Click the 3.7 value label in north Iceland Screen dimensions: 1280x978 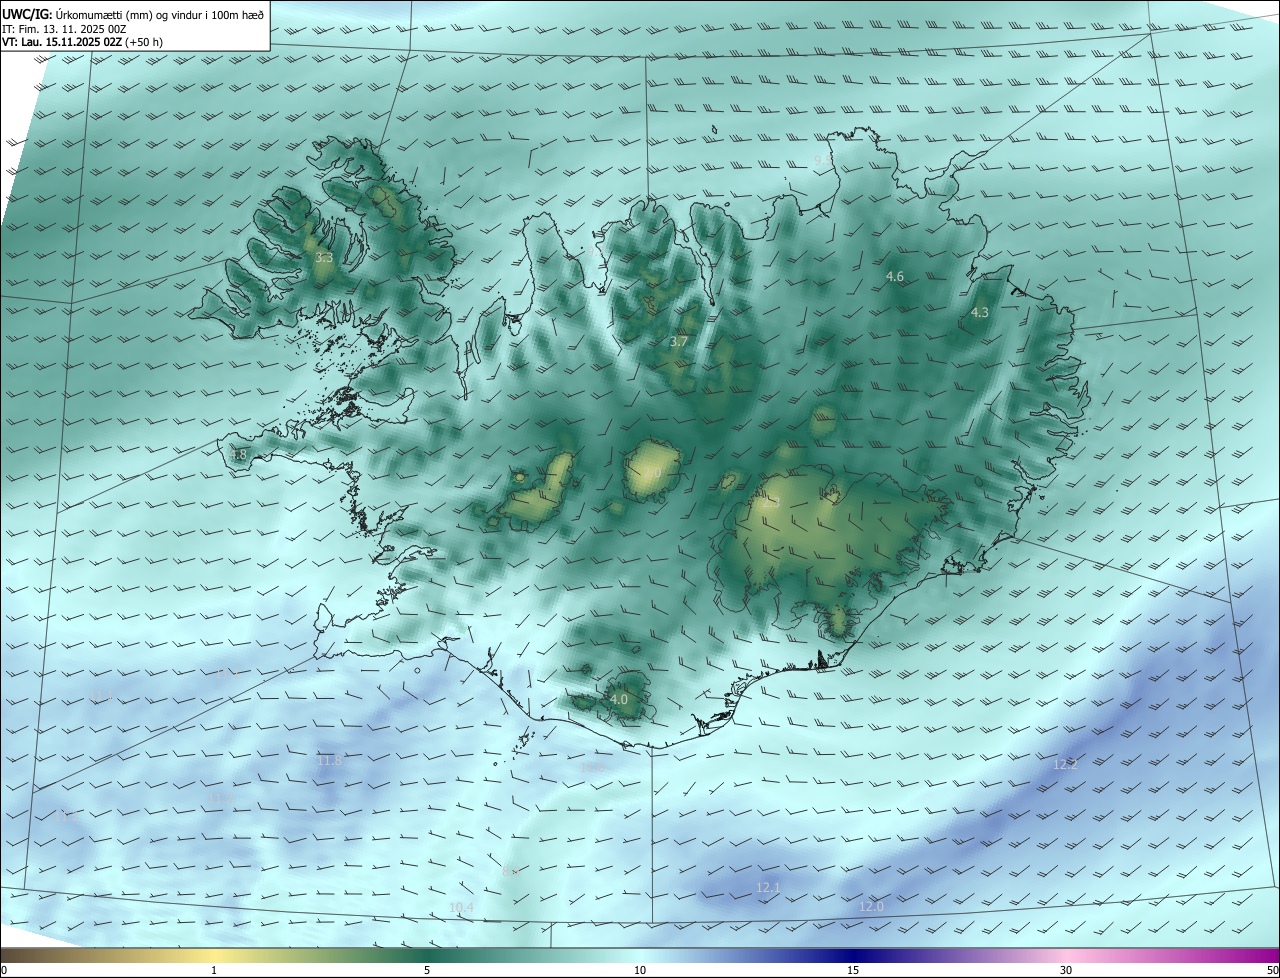pos(678,342)
